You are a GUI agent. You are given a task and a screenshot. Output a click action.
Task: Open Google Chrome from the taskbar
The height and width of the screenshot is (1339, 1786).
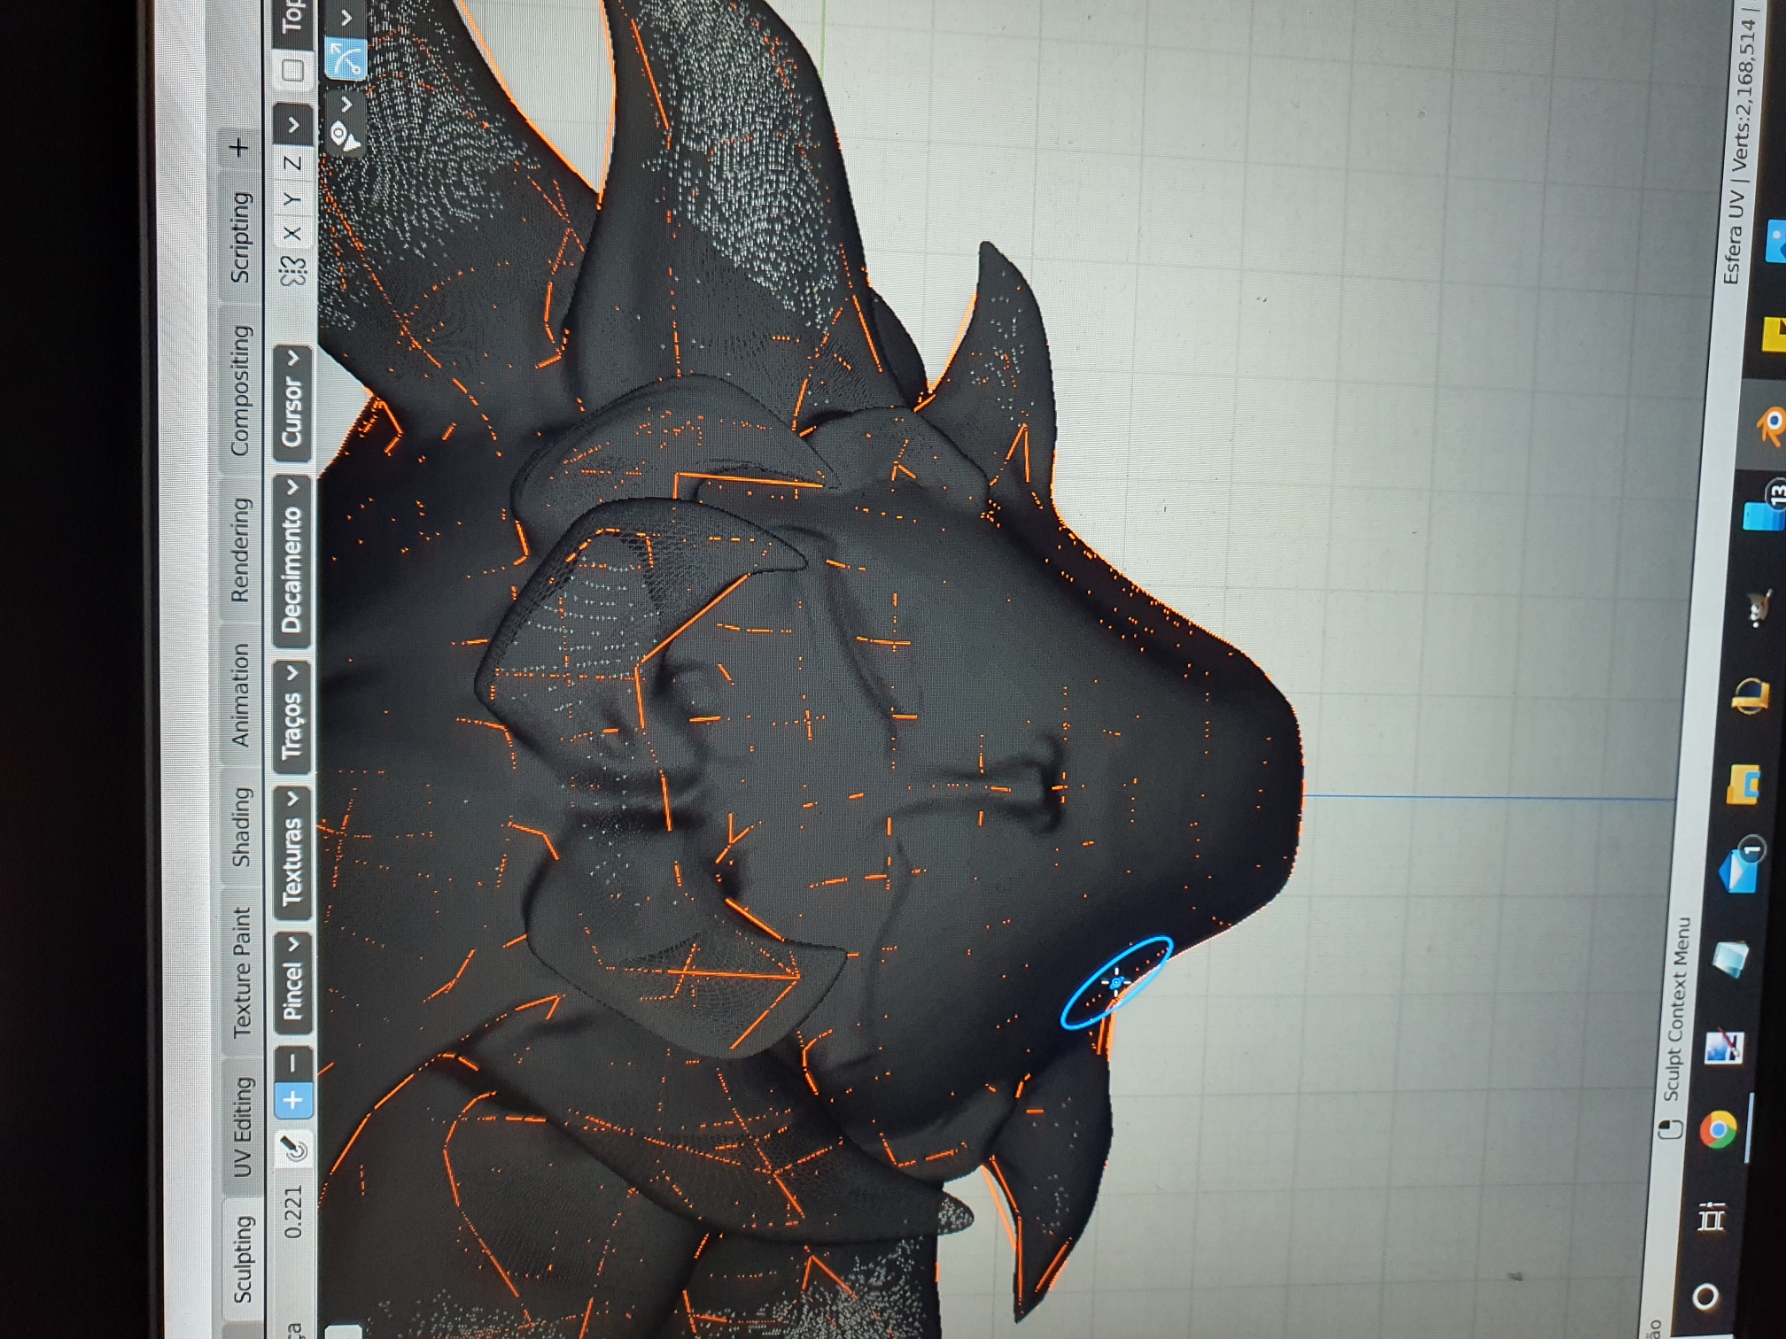click(1718, 1131)
